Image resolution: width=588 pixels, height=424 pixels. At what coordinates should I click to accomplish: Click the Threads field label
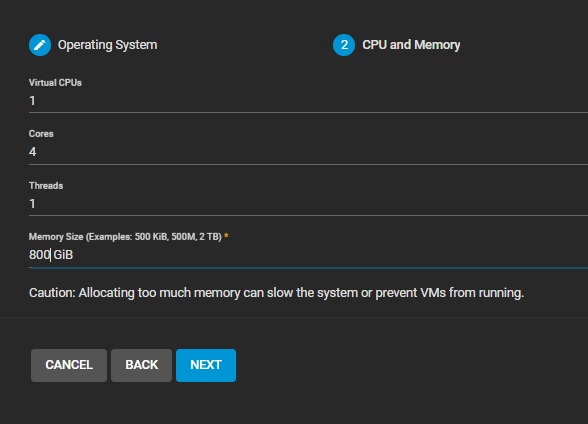46,186
